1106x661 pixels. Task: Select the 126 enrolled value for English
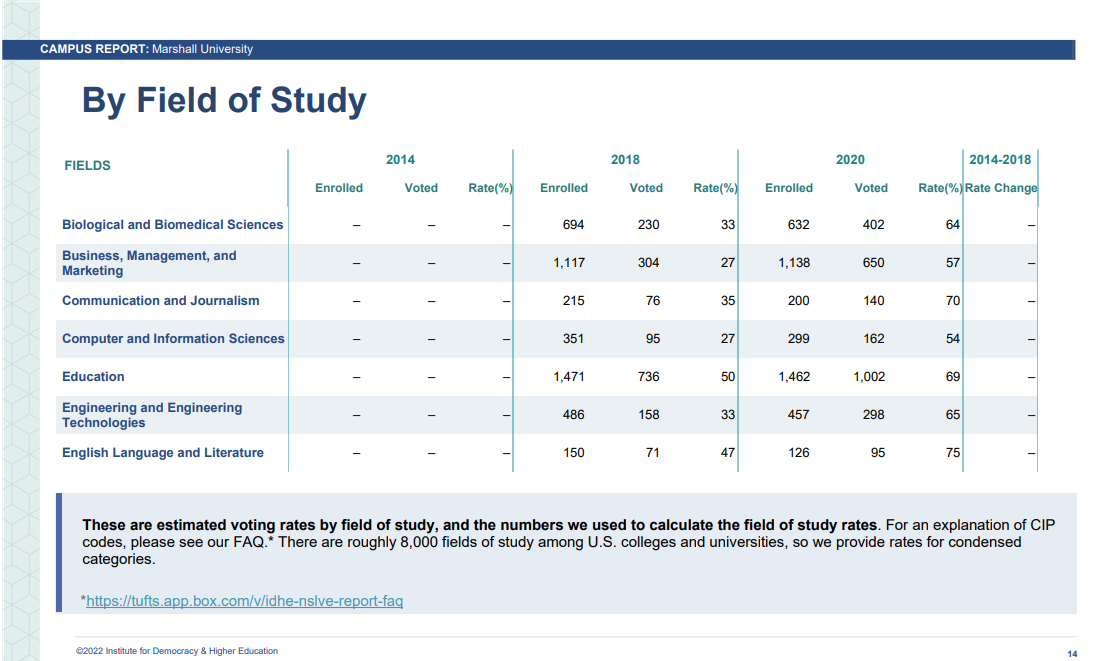pyautogui.click(x=798, y=453)
